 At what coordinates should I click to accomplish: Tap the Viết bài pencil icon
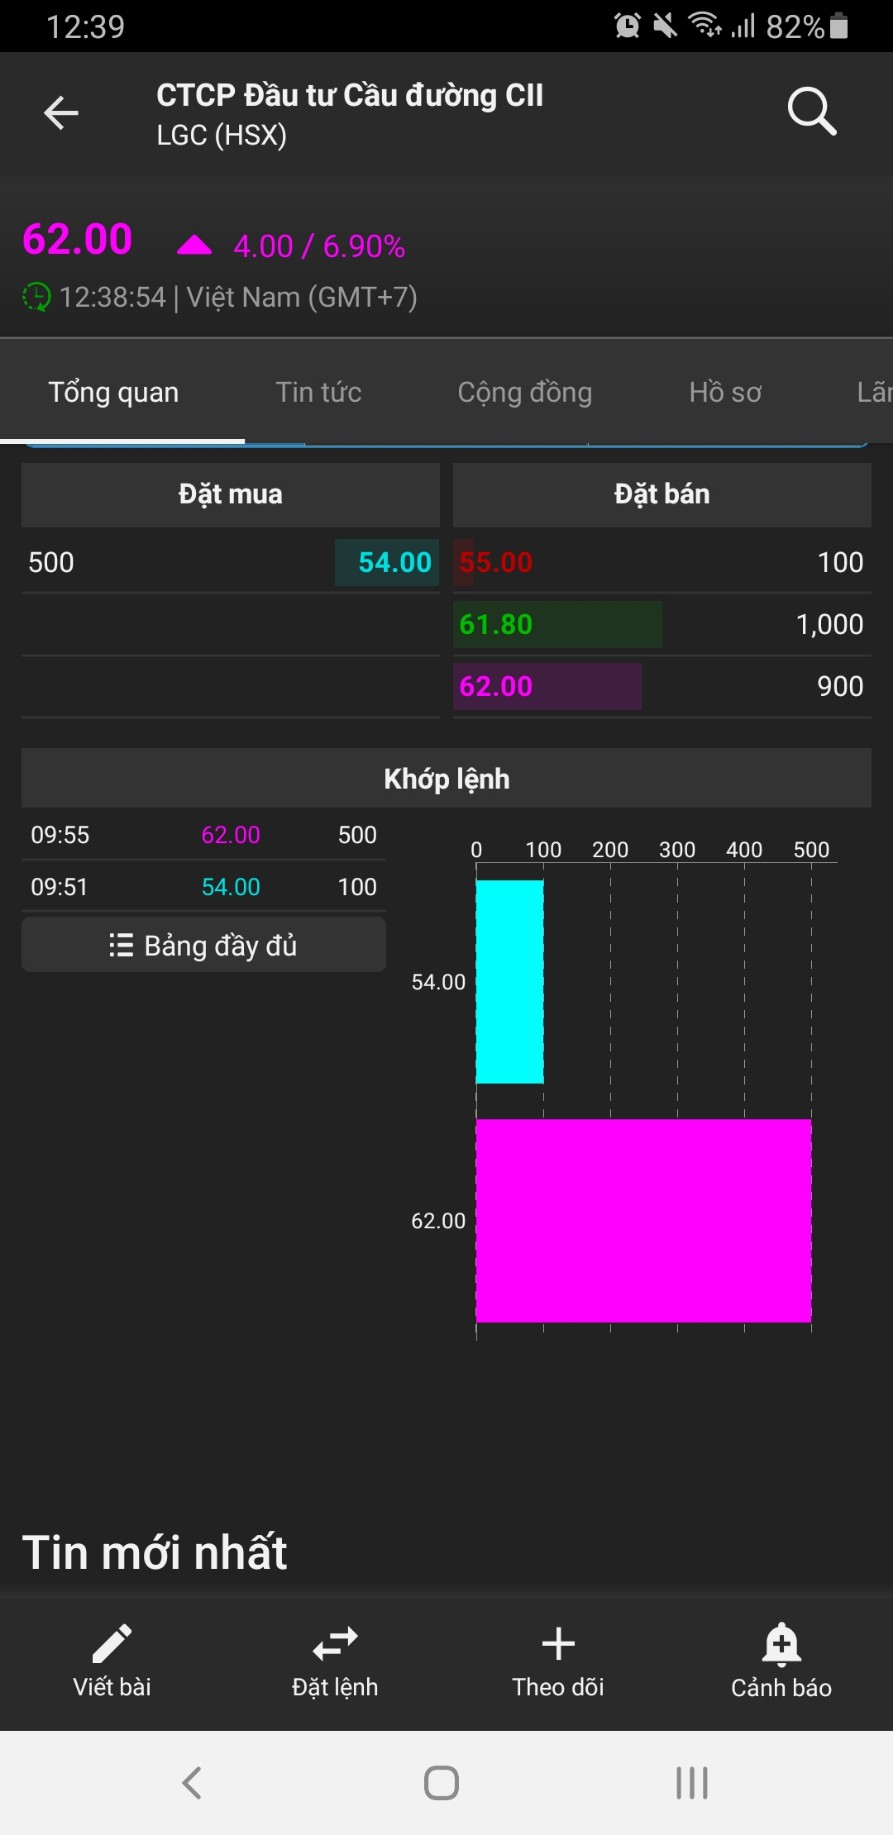112,1645
